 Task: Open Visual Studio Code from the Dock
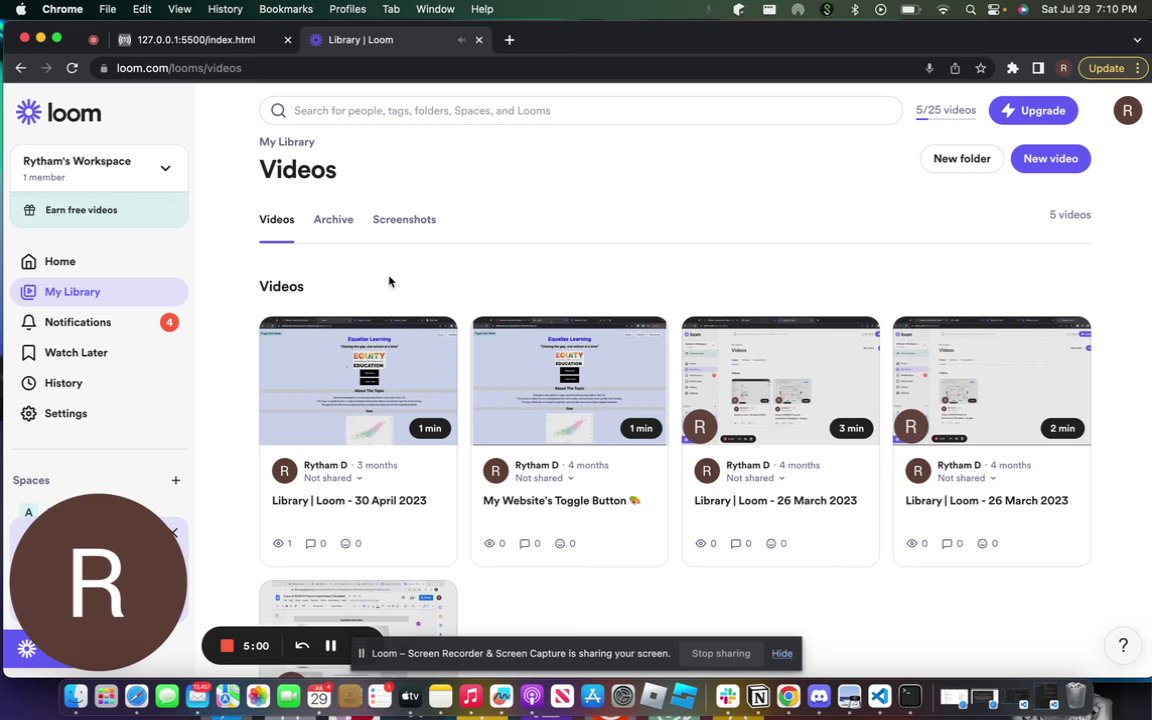pyautogui.click(x=879, y=695)
